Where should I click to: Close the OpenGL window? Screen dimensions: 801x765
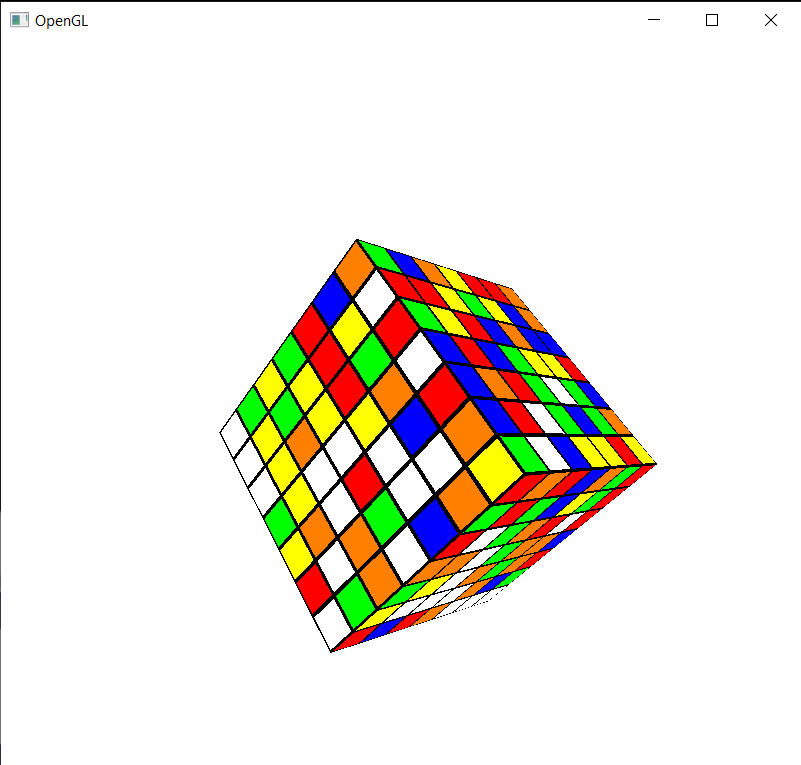coord(771,20)
